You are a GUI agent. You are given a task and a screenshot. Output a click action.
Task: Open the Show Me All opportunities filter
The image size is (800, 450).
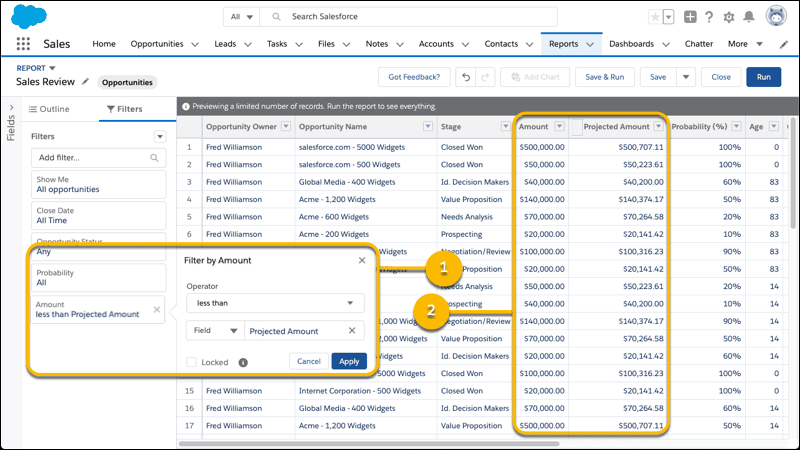(98, 185)
